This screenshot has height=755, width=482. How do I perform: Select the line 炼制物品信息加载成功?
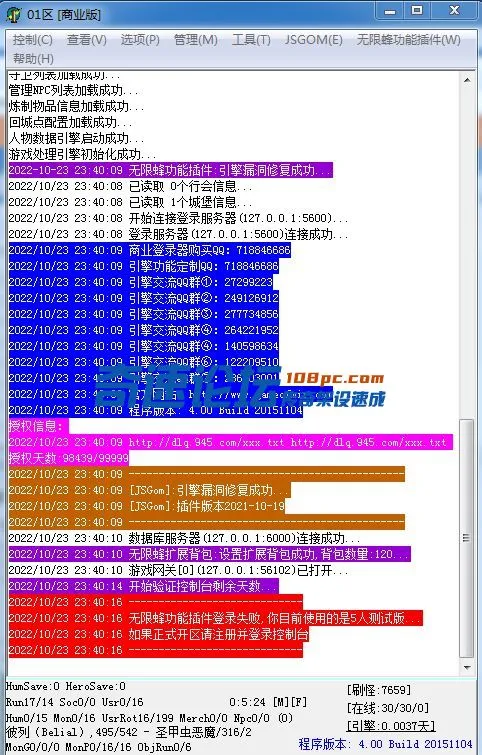tap(76, 106)
